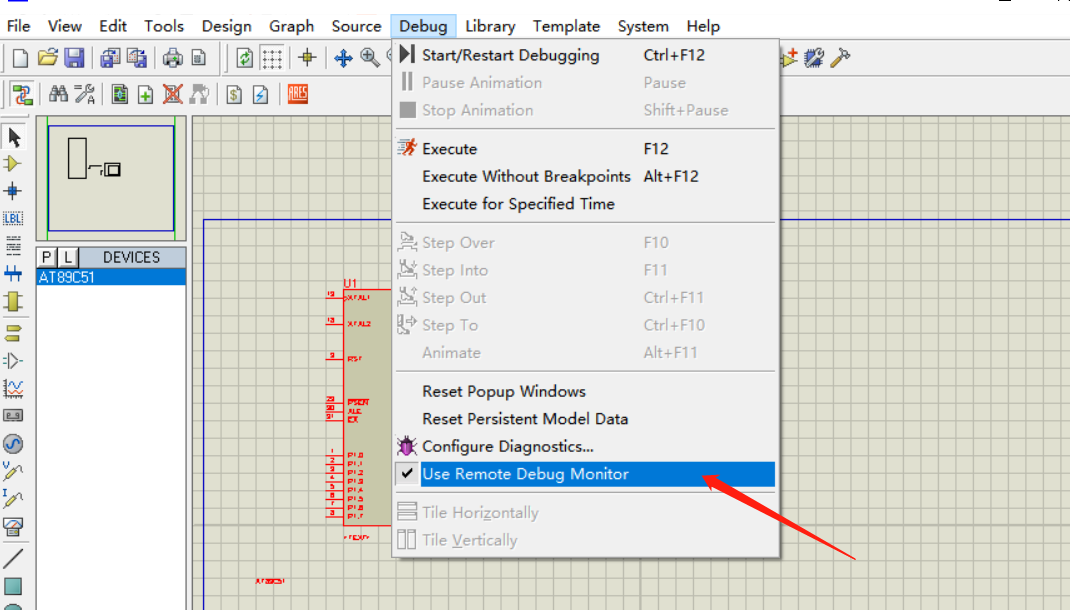The image size is (1070, 610).
Task: Click the L library button
Action: point(68,257)
